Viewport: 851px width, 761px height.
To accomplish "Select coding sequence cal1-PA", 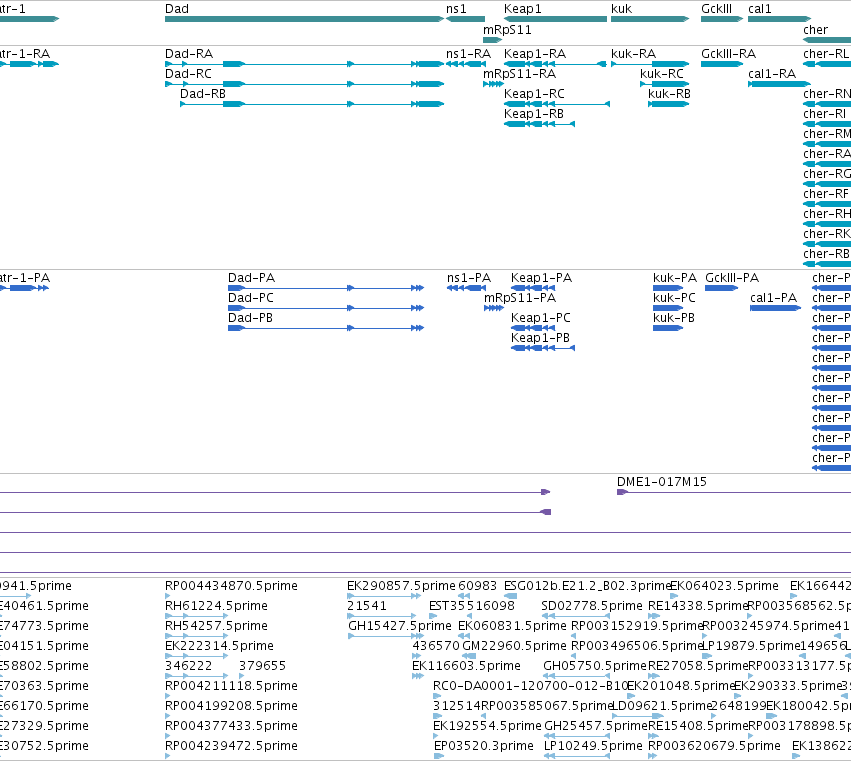I will [x=773, y=298].
